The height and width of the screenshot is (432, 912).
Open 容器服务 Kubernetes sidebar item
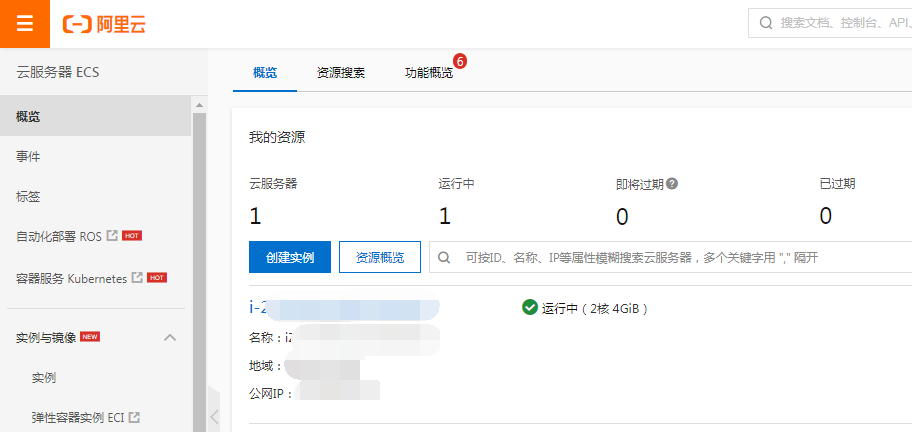pos(71,279)
